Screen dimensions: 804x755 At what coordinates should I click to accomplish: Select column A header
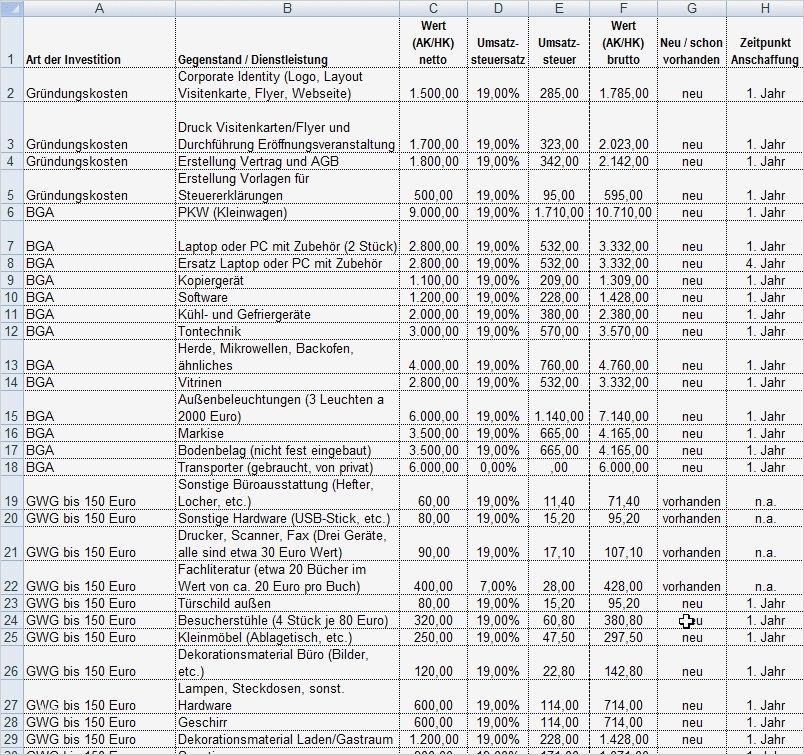coord(99,8)
